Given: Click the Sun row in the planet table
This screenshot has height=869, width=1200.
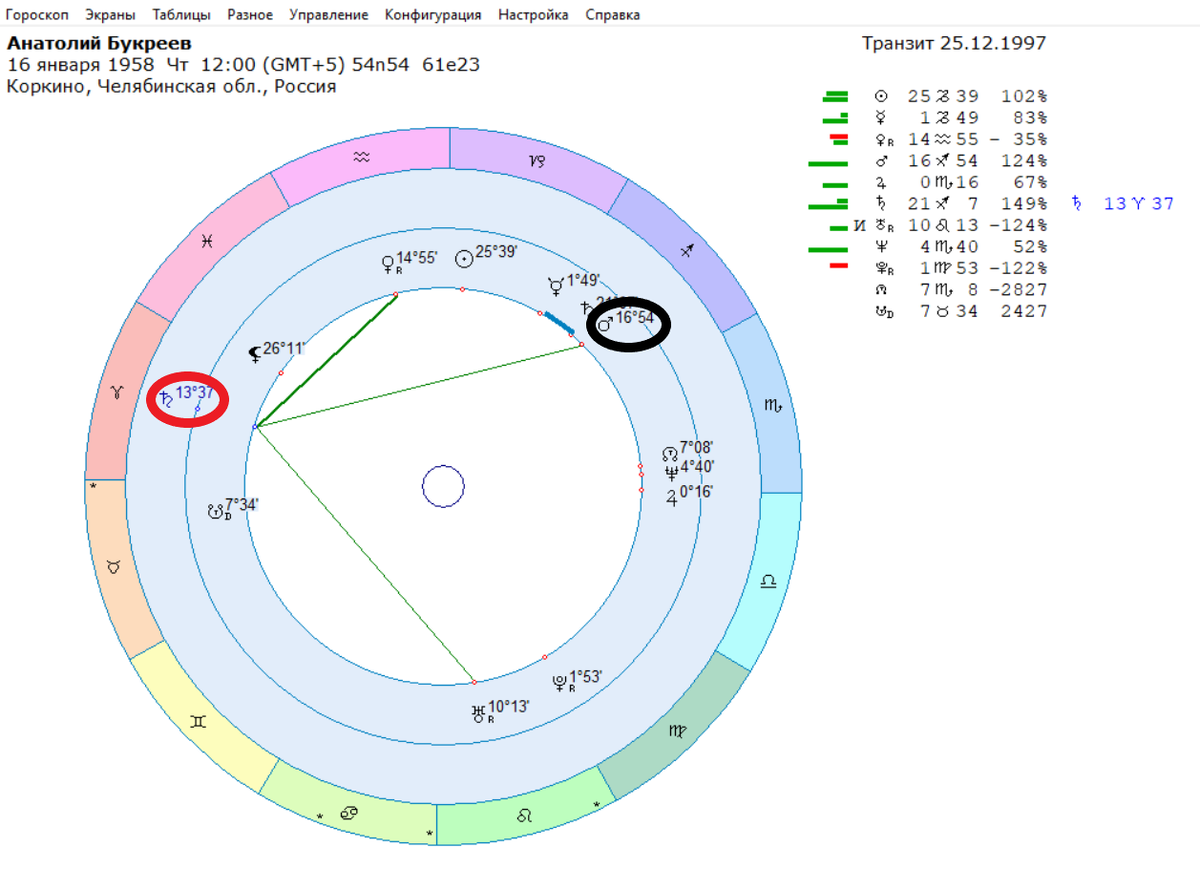Looking at the screenshot, I should (x=960, y=96).
